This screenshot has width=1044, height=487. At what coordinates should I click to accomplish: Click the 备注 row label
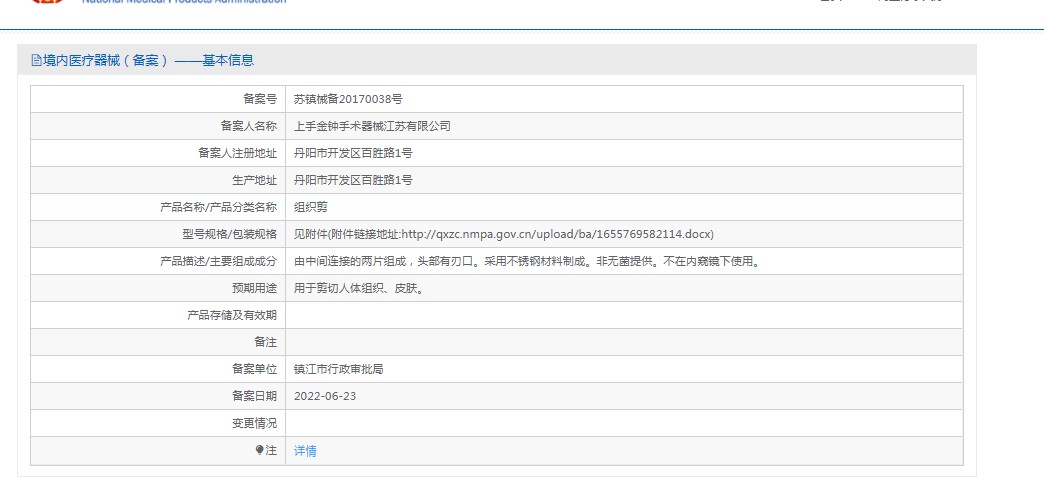pos(266,342)
